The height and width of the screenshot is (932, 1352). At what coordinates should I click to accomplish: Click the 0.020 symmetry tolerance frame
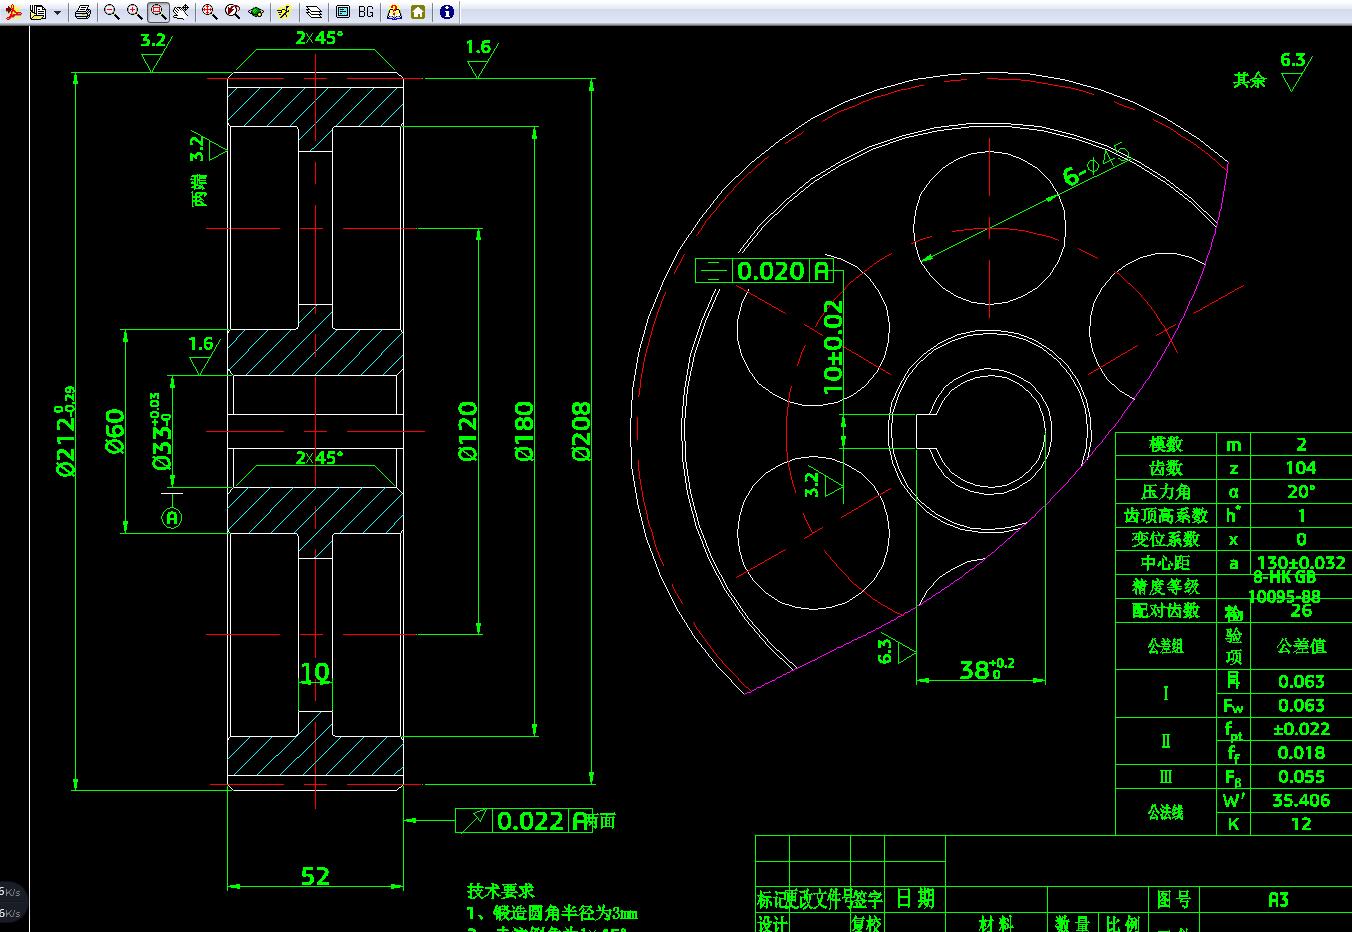(x=764, y=270)
